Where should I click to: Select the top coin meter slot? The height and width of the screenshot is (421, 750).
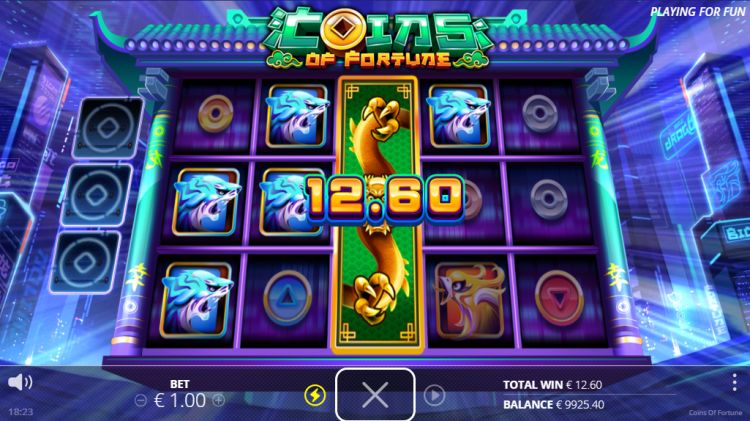(x=108, y=128)
